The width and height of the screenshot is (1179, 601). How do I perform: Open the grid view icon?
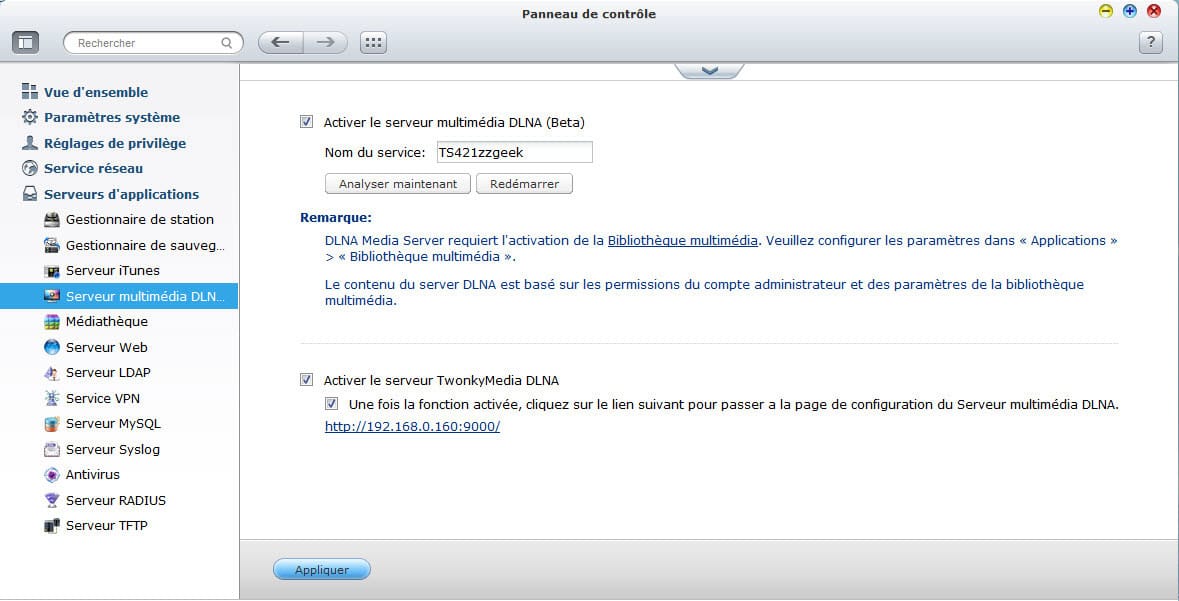374,43
